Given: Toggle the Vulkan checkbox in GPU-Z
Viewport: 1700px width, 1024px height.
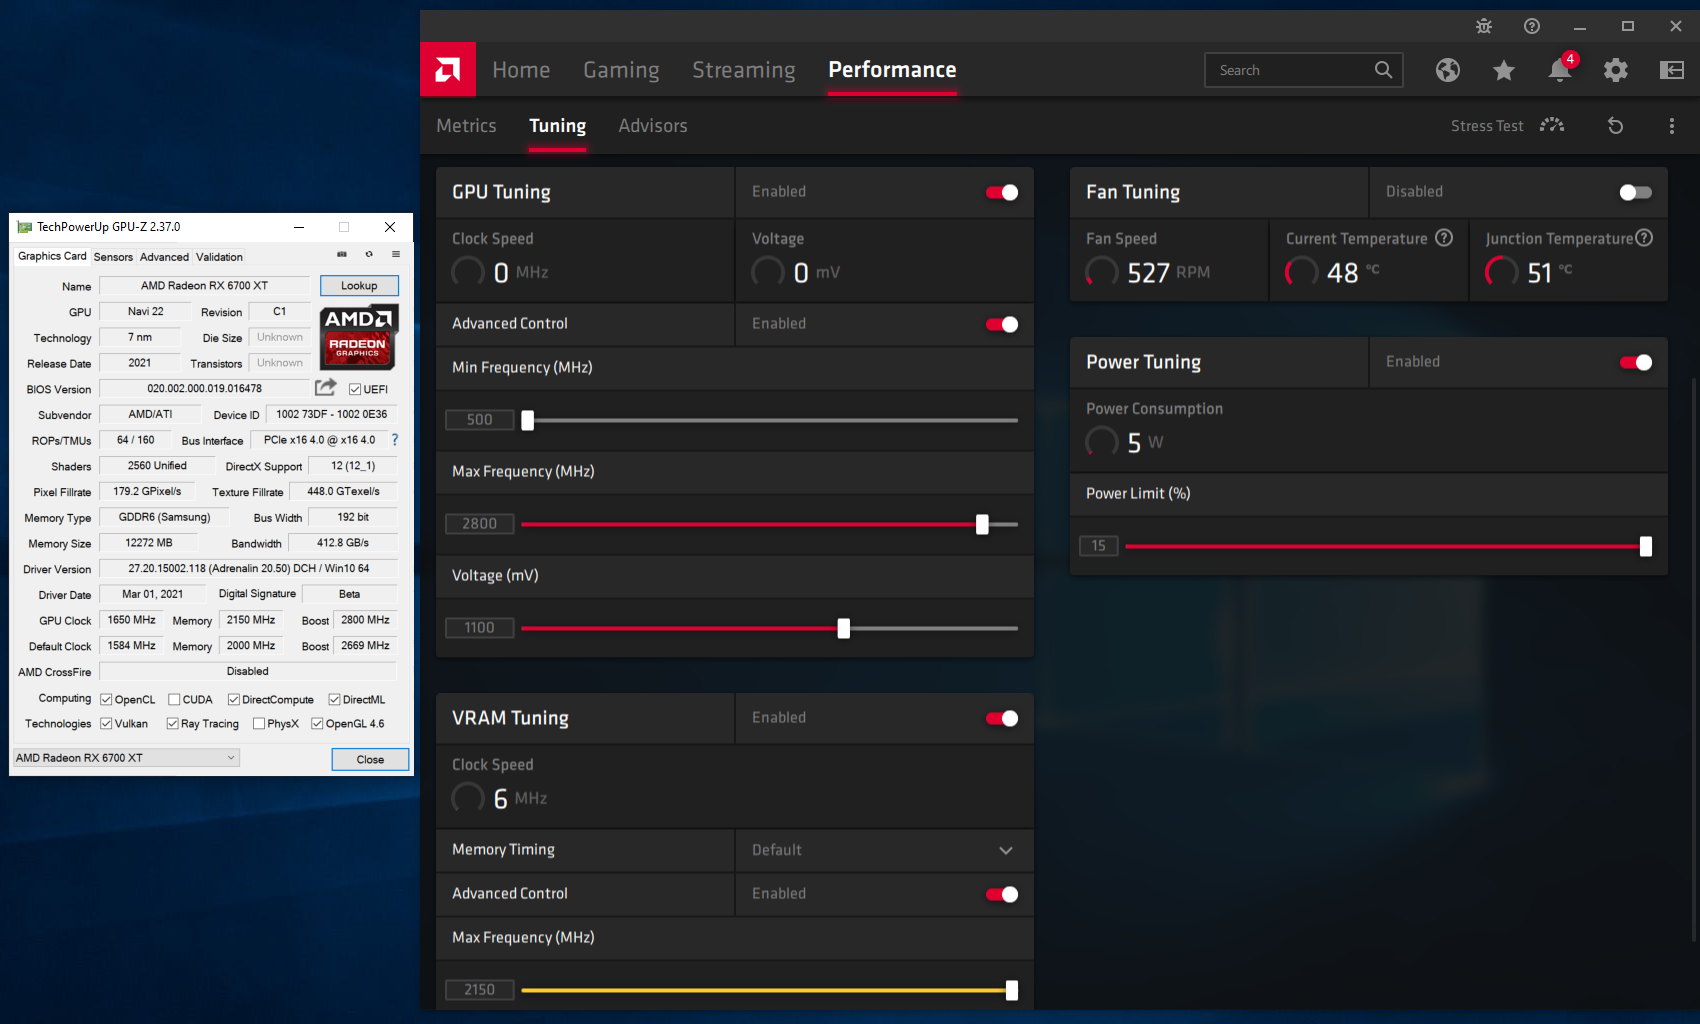Looking at the screenshot, I should point(106,724).
